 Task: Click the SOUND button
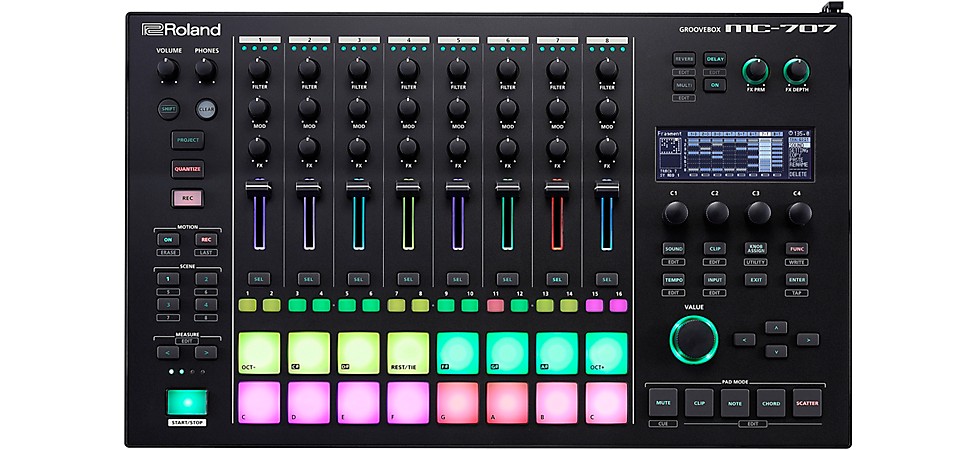pos(673,248)
